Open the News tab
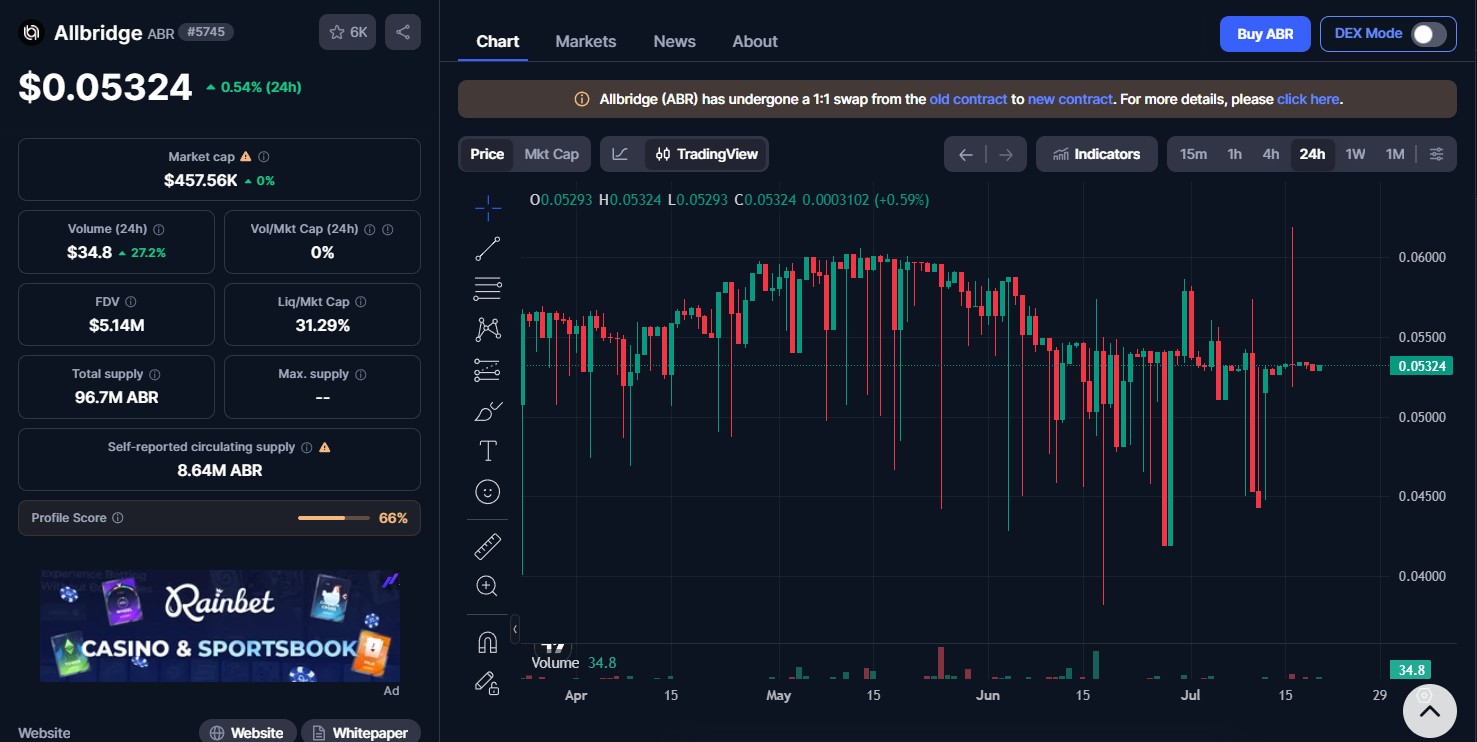The width and height of the screenshot is (1477, 742). coord(675,41)
